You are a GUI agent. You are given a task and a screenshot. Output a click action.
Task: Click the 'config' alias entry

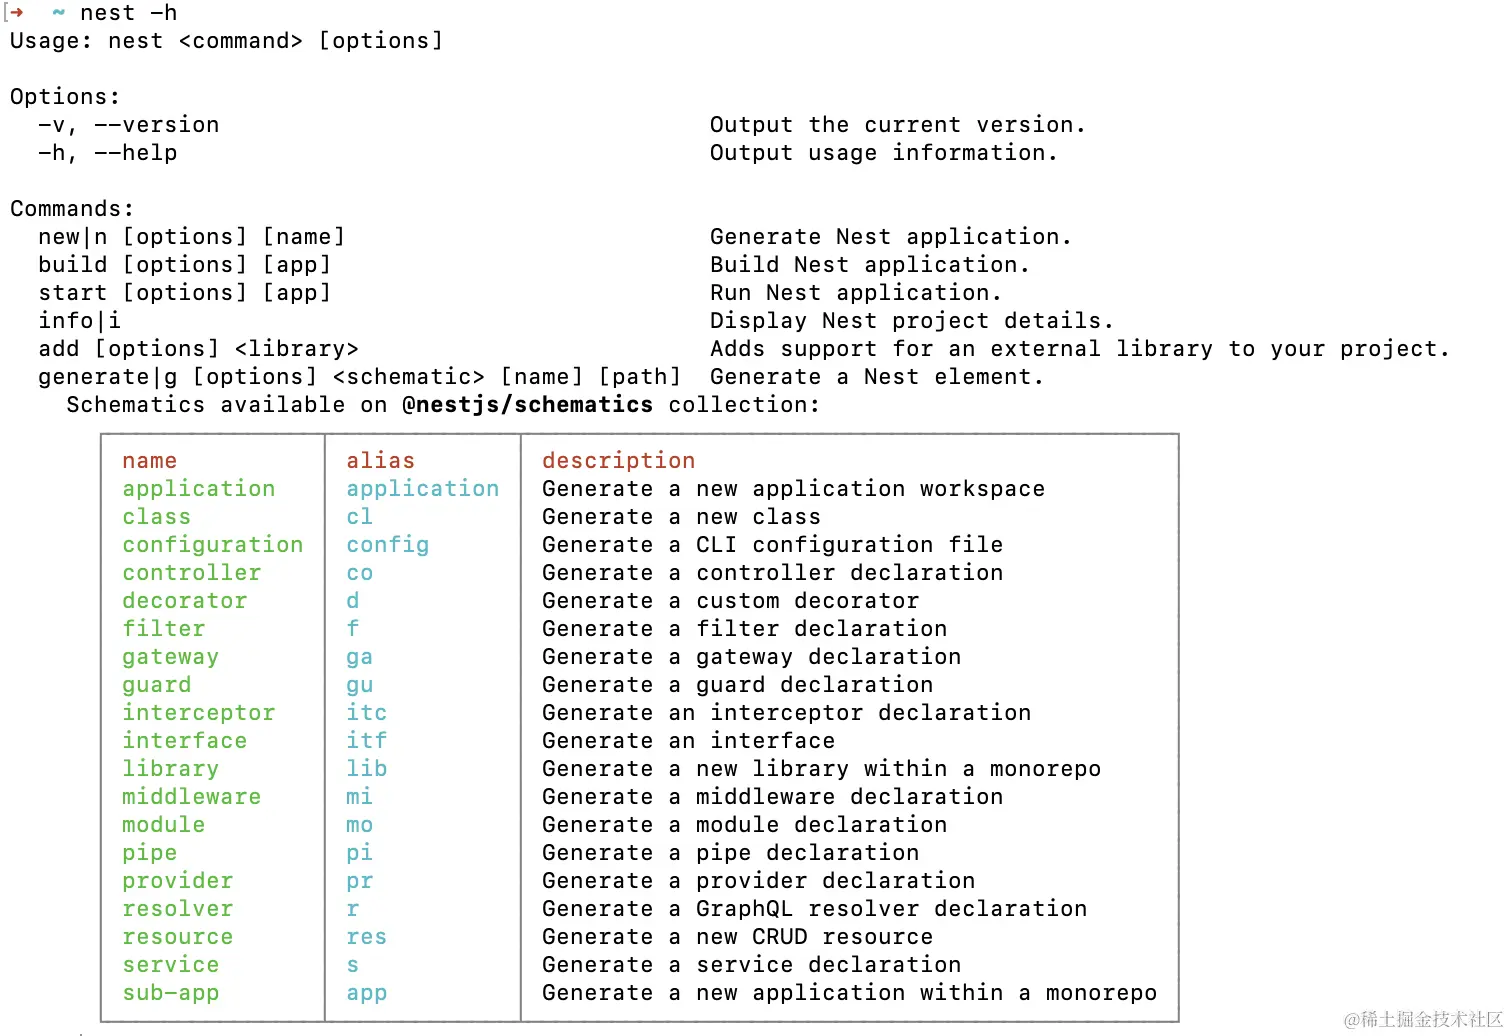(x=388, y=545)
